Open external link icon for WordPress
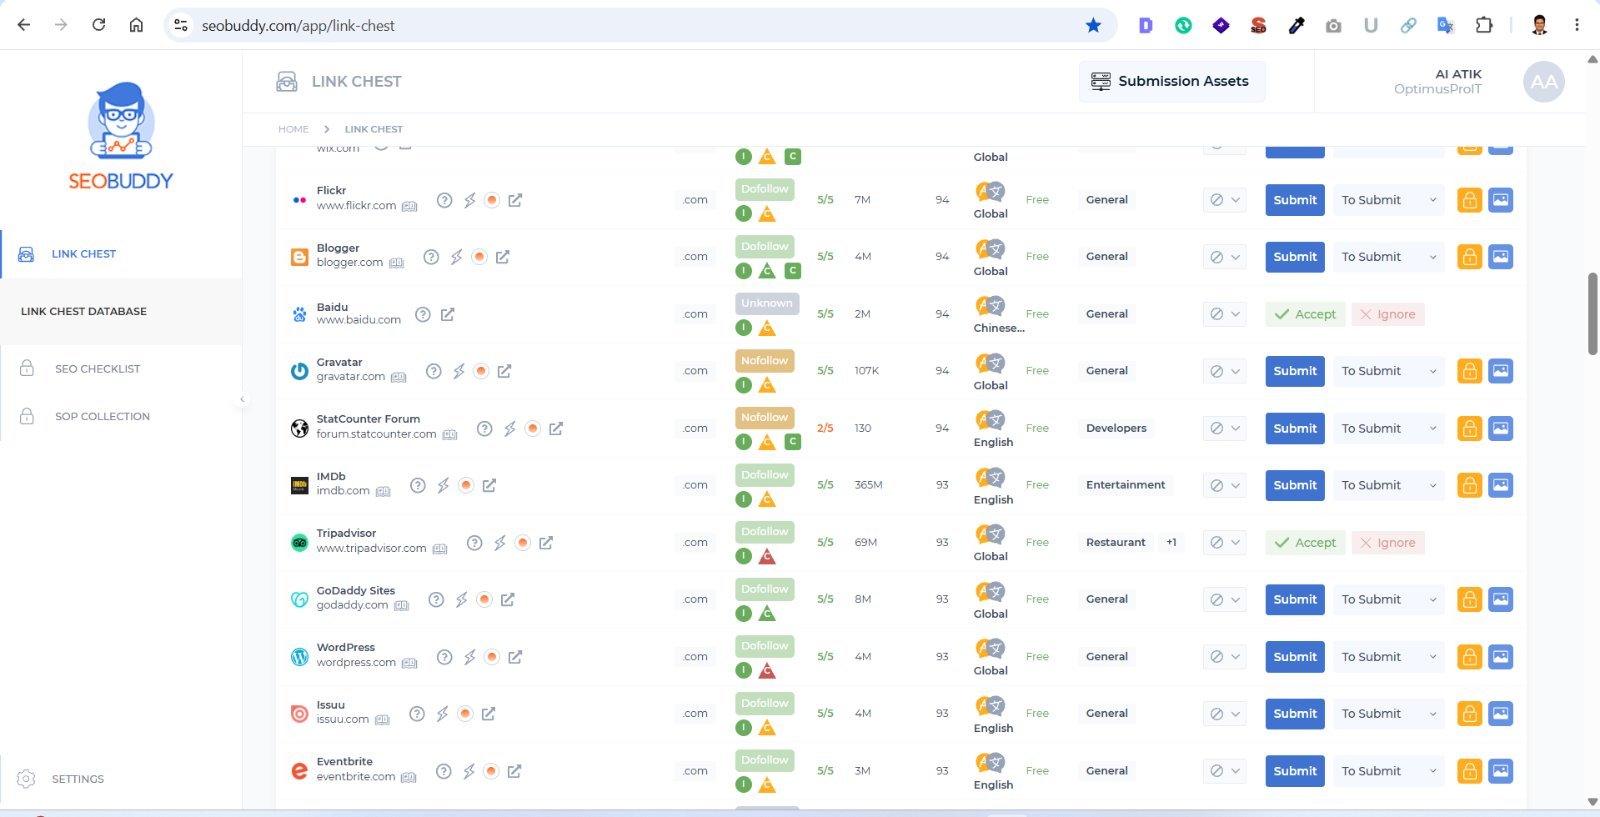Viewport: 1600px width, 817px height. (x=515, y=657)
